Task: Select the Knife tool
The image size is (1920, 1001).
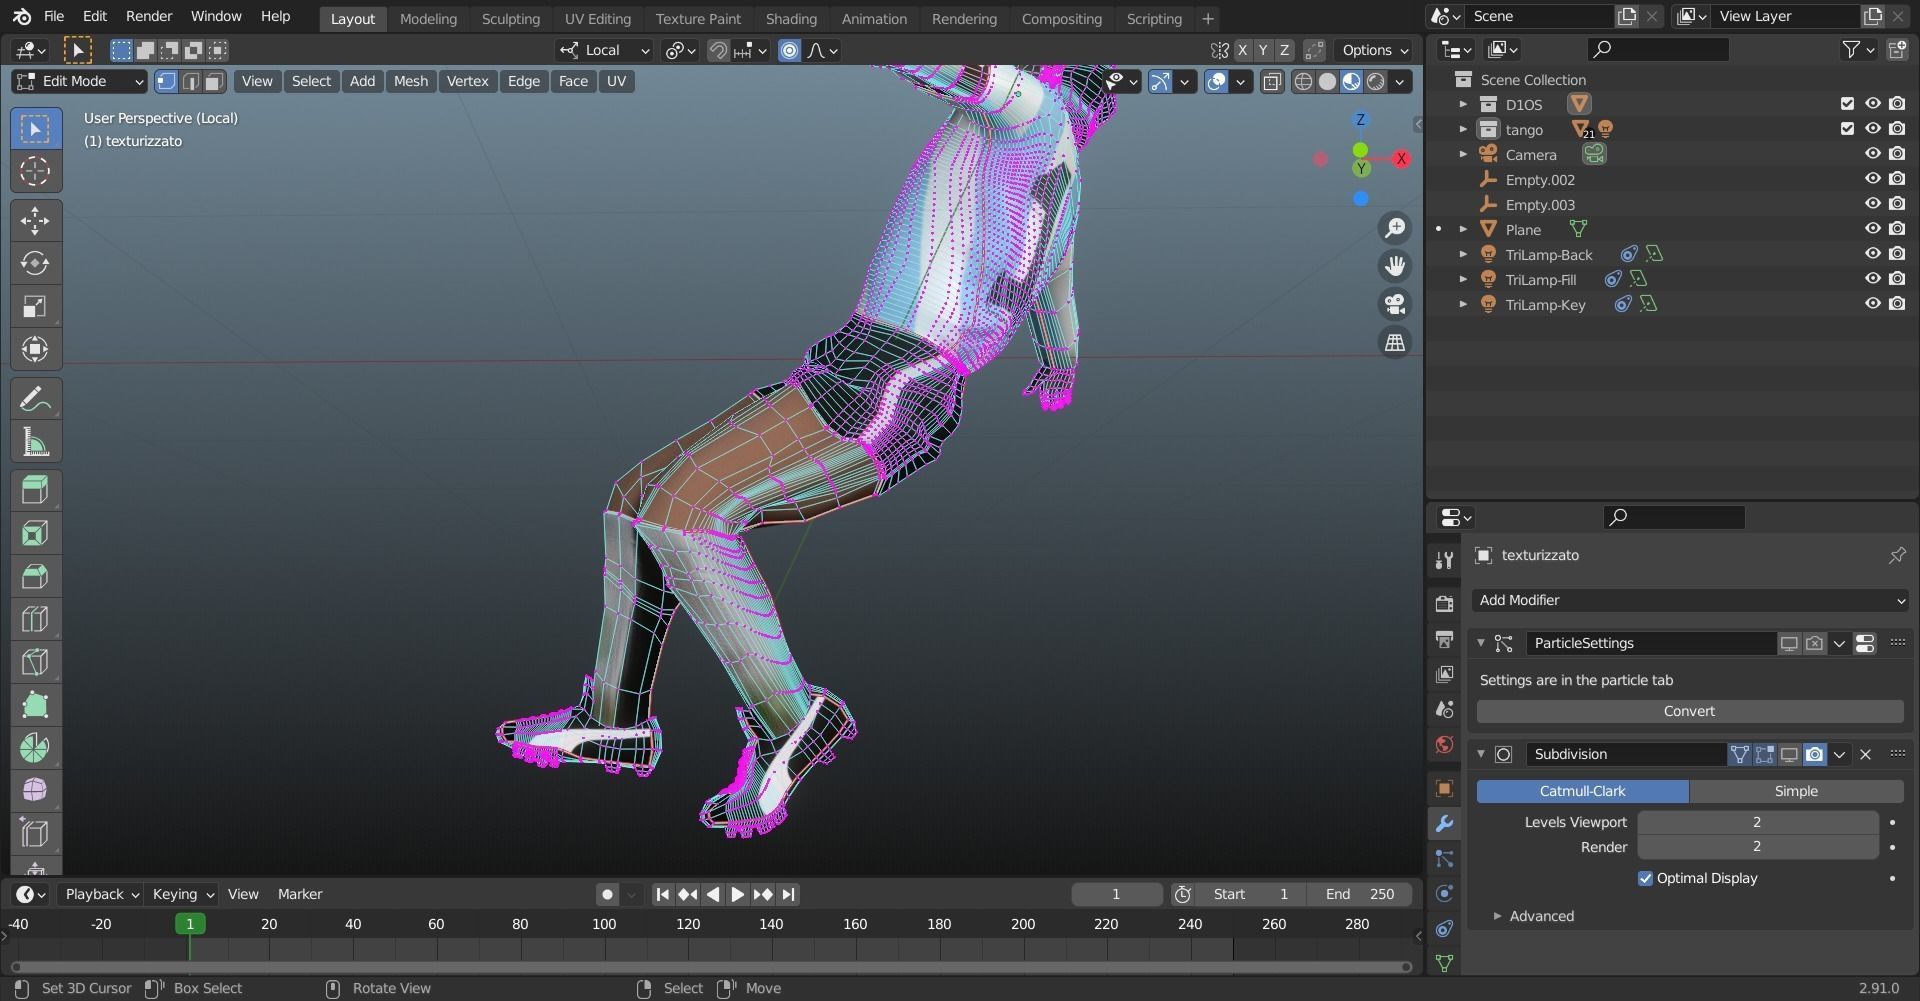Action: pos(35,663)
